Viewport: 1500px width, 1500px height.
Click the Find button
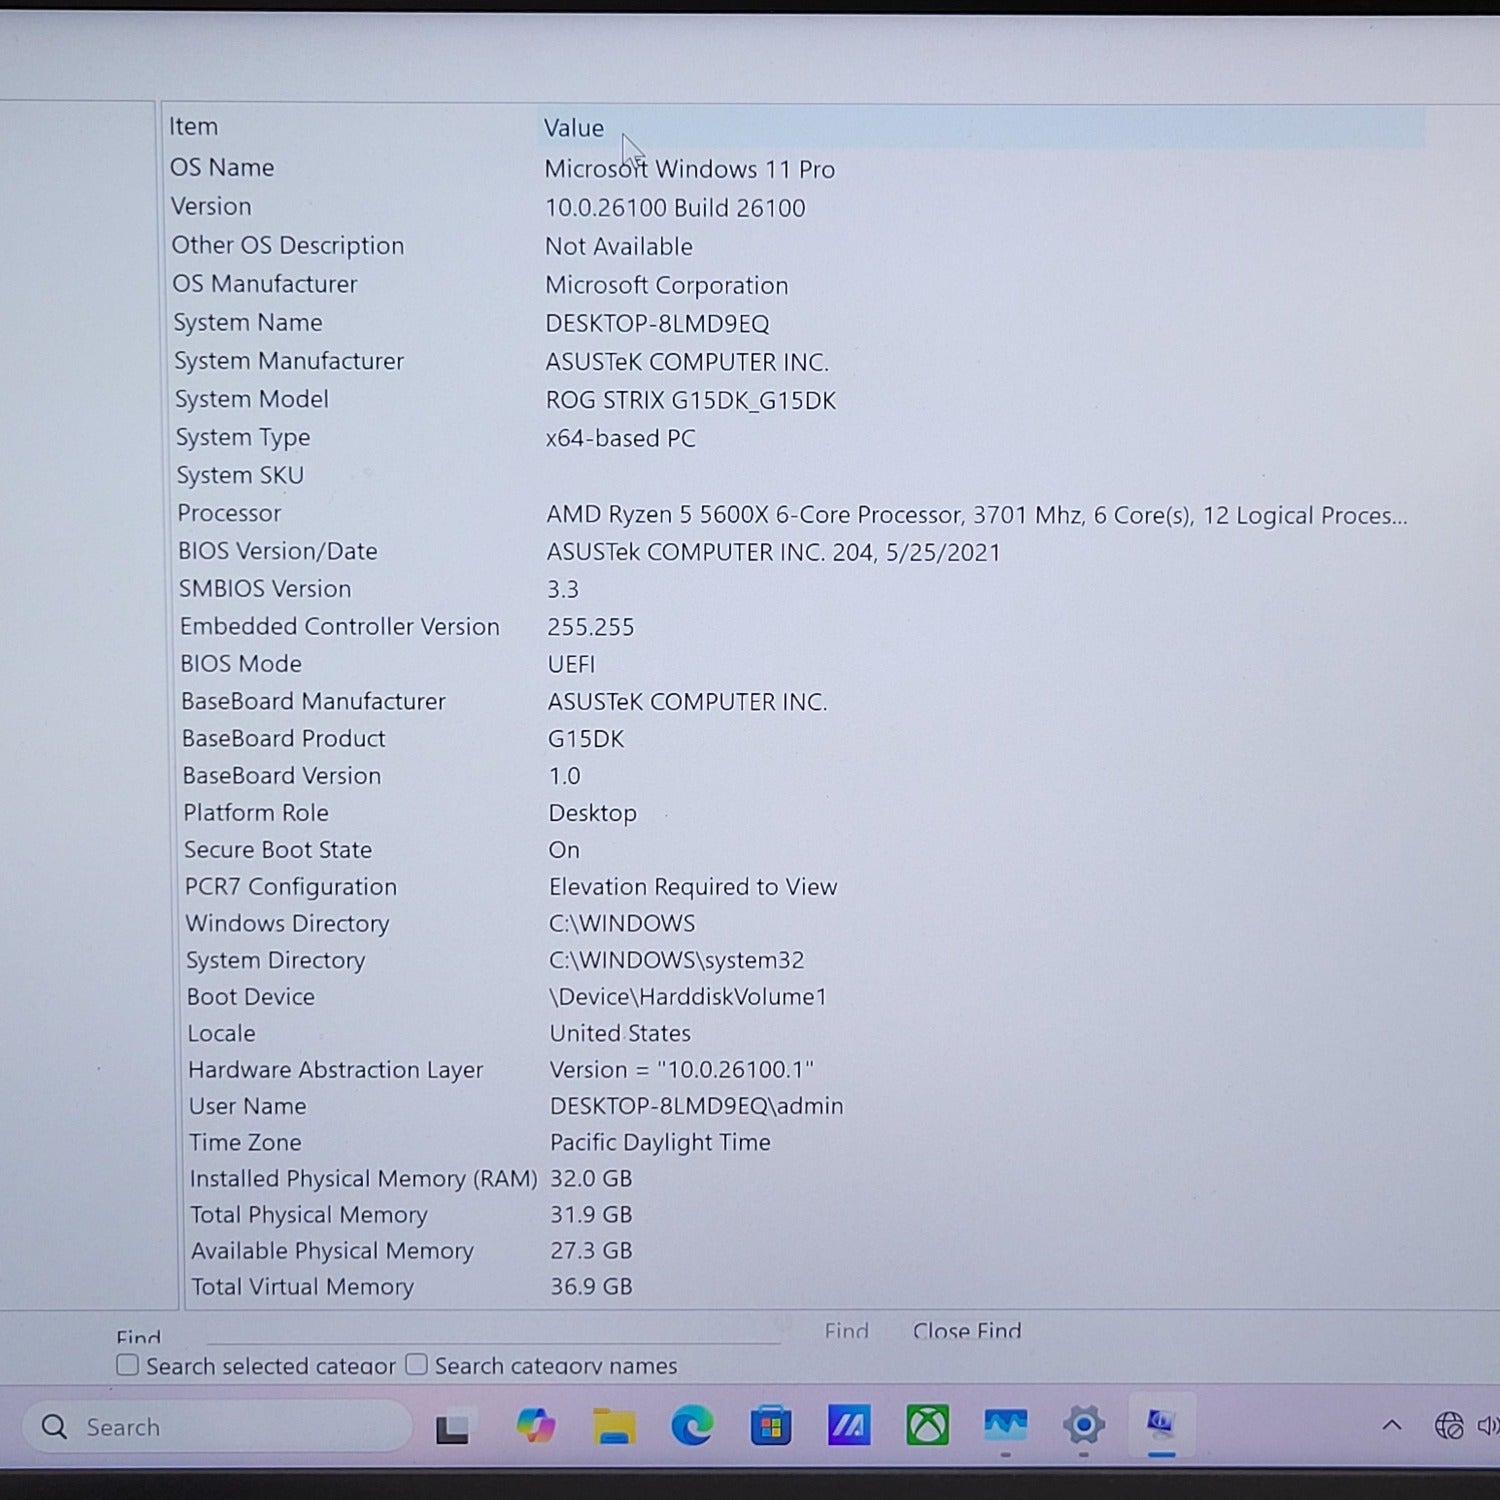pyautogui.click(x=846, y=1331)
